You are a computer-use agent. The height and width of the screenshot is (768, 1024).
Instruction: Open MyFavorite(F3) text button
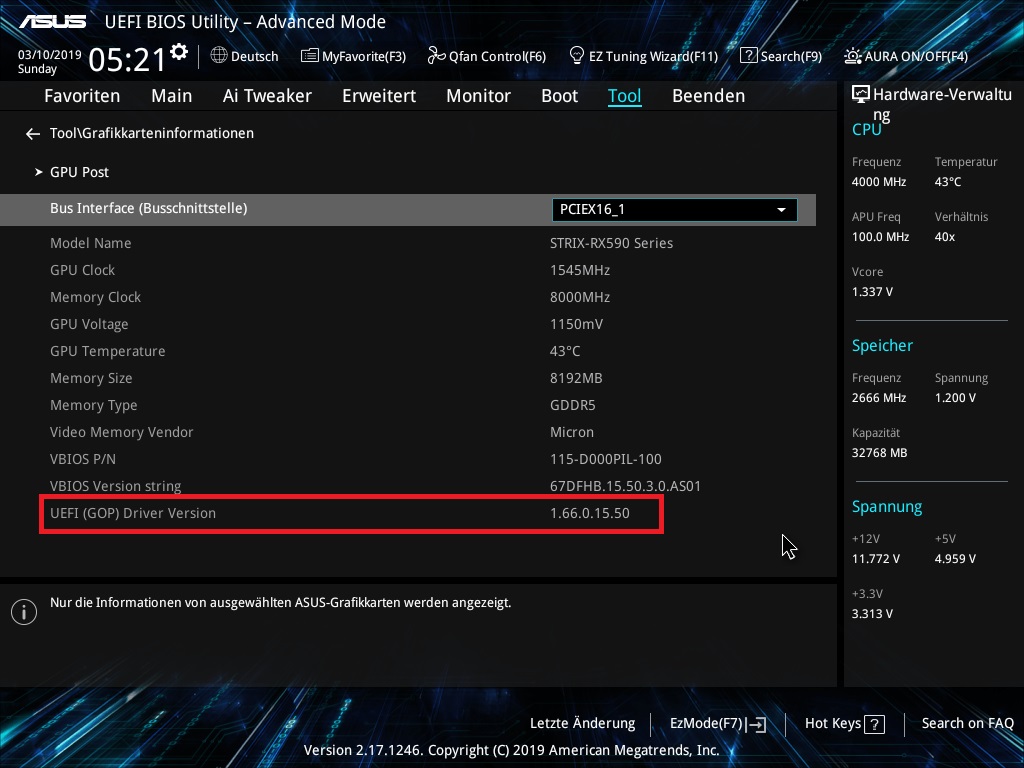click(x=364, y=56)
